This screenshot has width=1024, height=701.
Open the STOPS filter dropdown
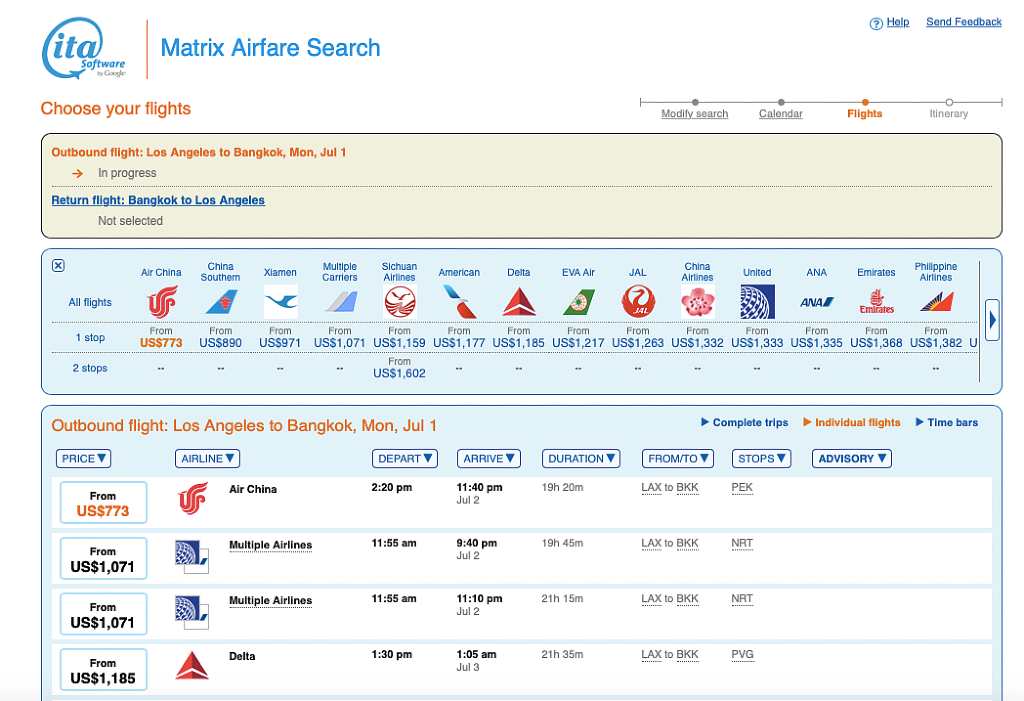click(x=761, y=459)
